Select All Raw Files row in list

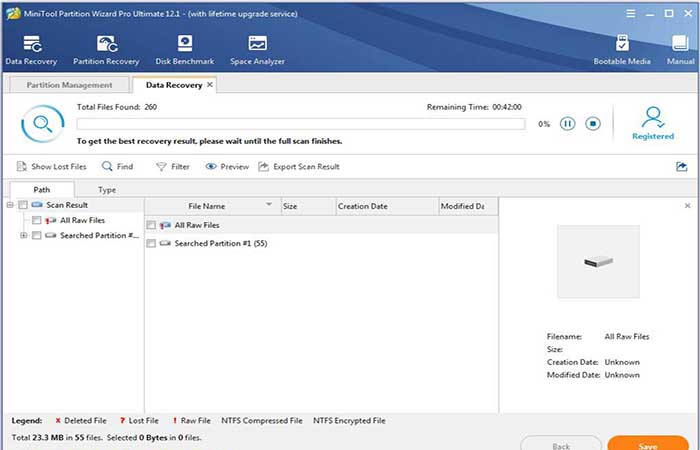click(x=321, y=225)
